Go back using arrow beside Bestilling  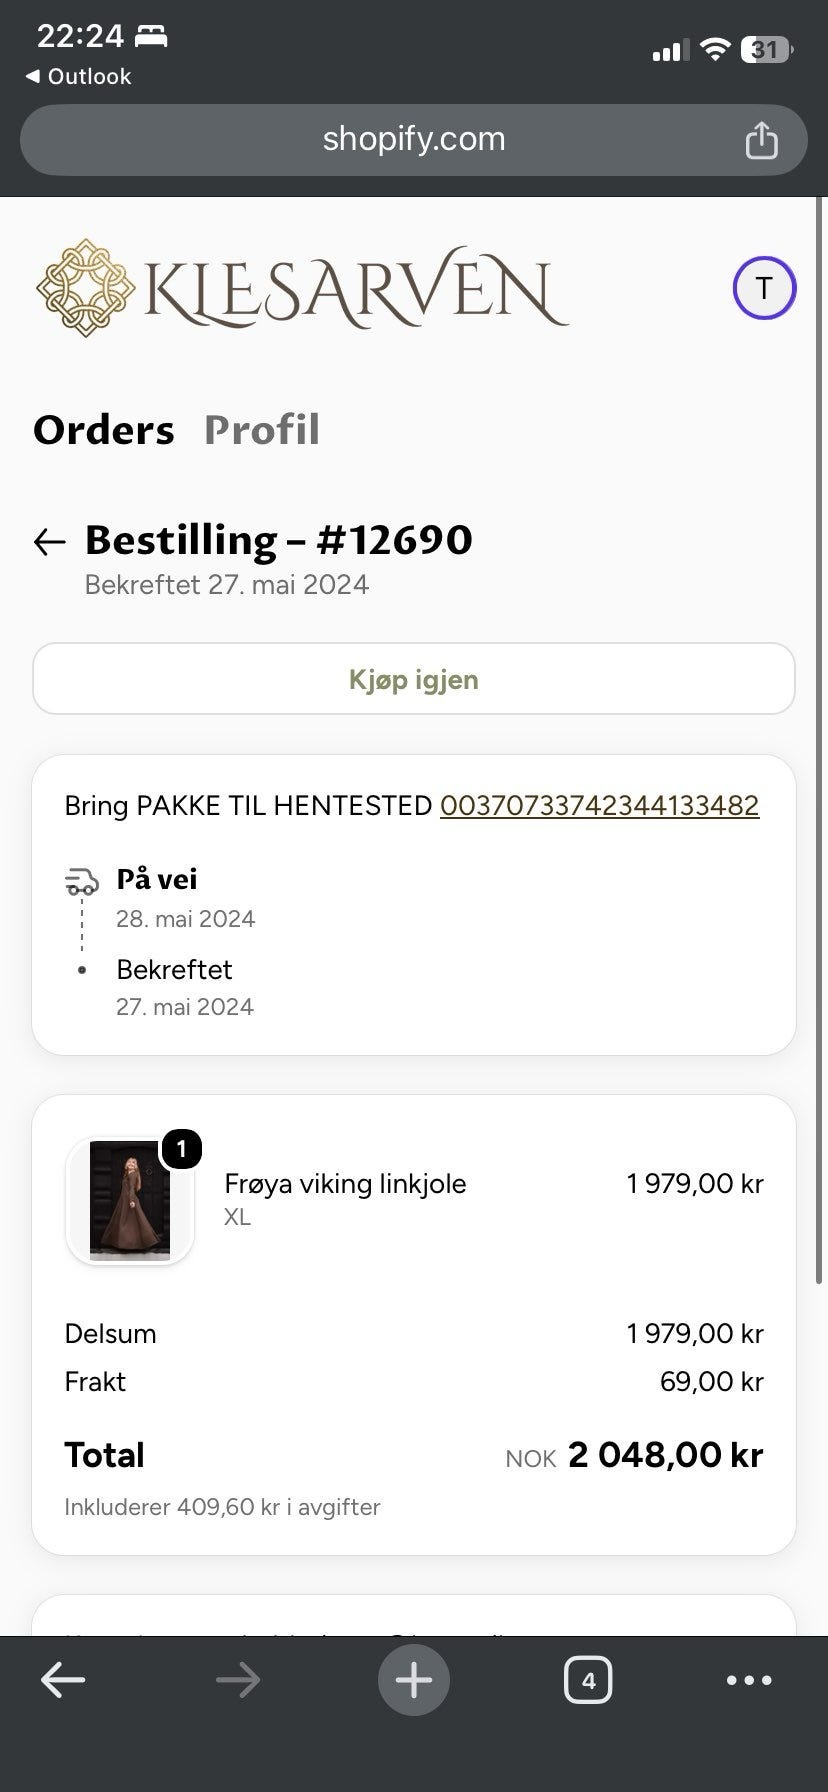pos(49,541)
